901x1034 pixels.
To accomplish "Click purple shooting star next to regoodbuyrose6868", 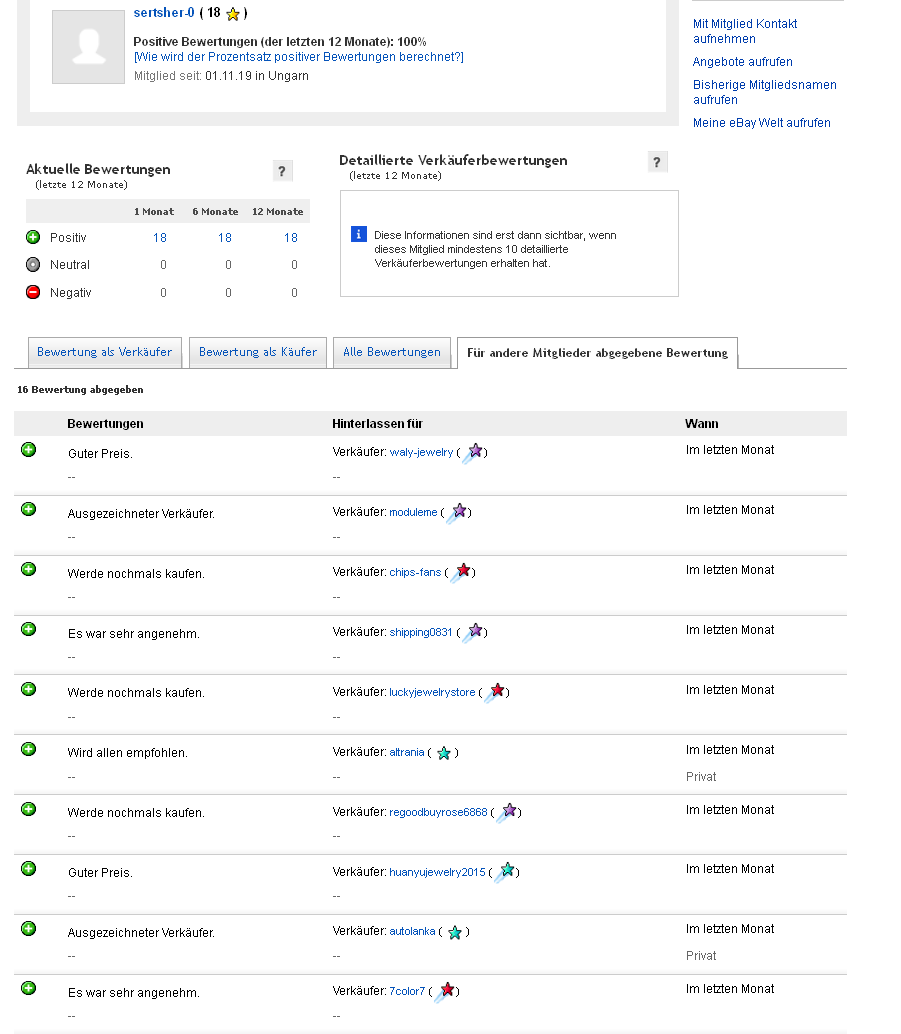I will (507, 814).
